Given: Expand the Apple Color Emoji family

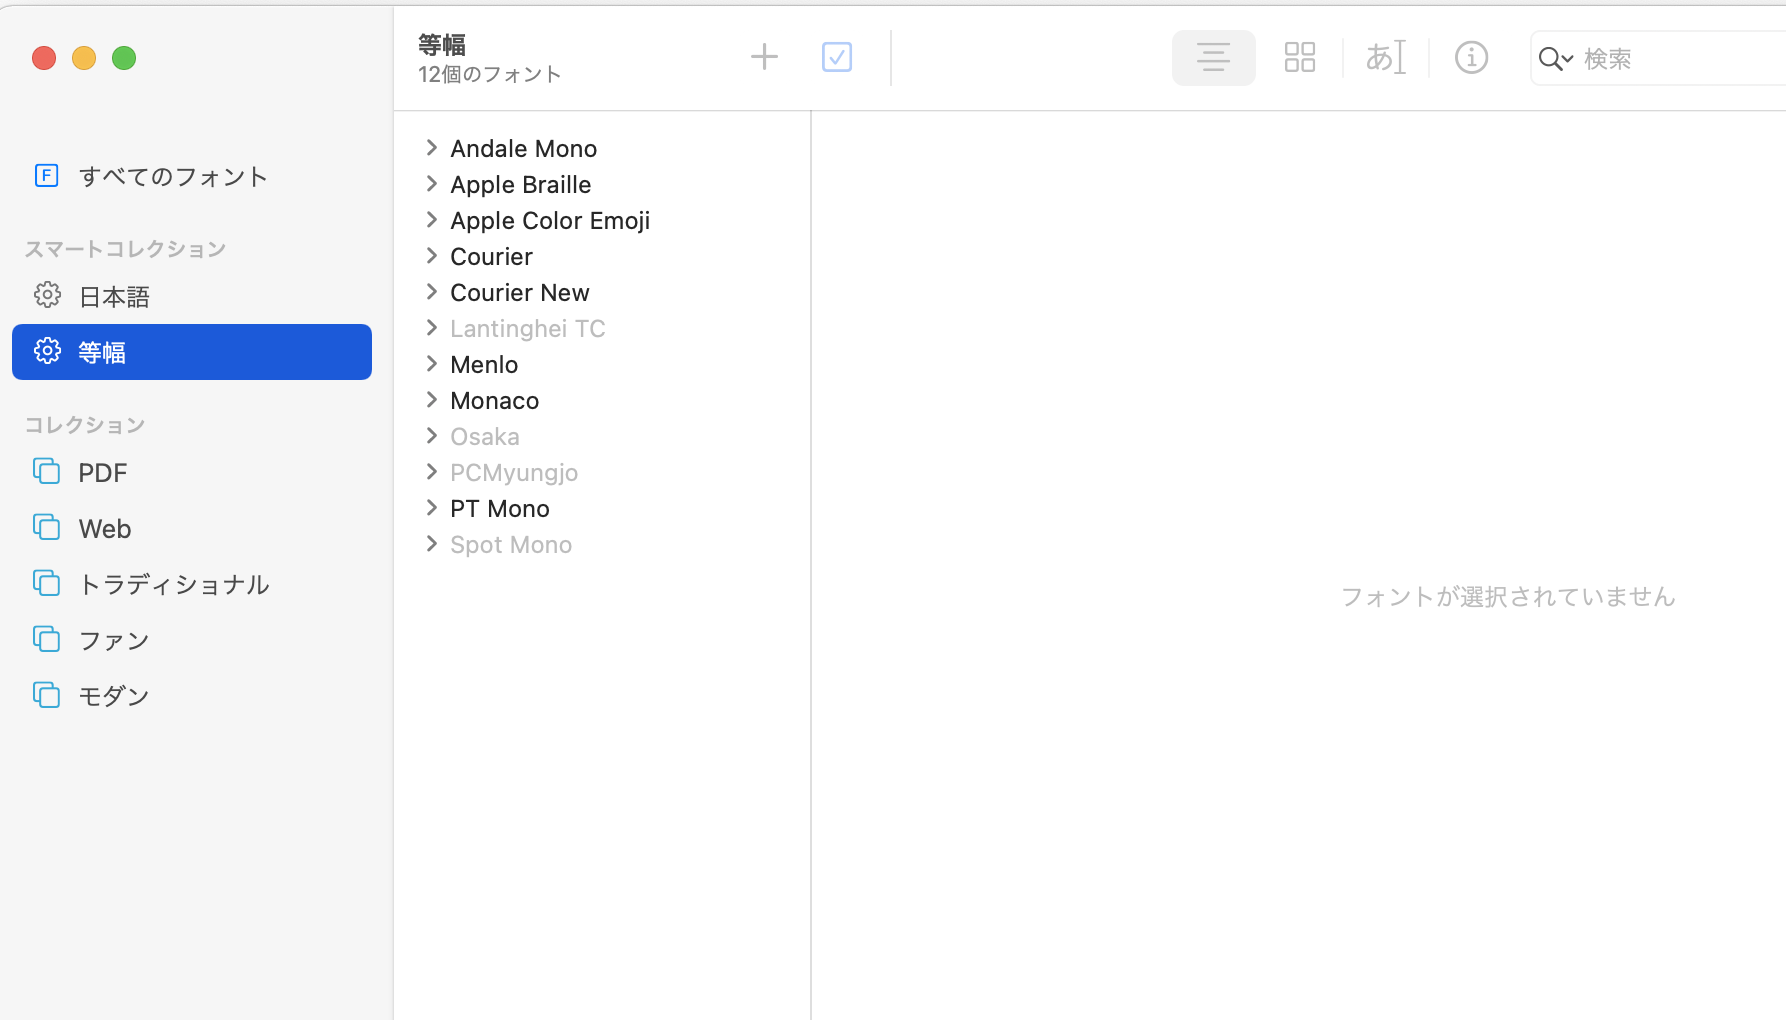Looking at the screenshot, I should pyautogui.click(x=432, y=220).
